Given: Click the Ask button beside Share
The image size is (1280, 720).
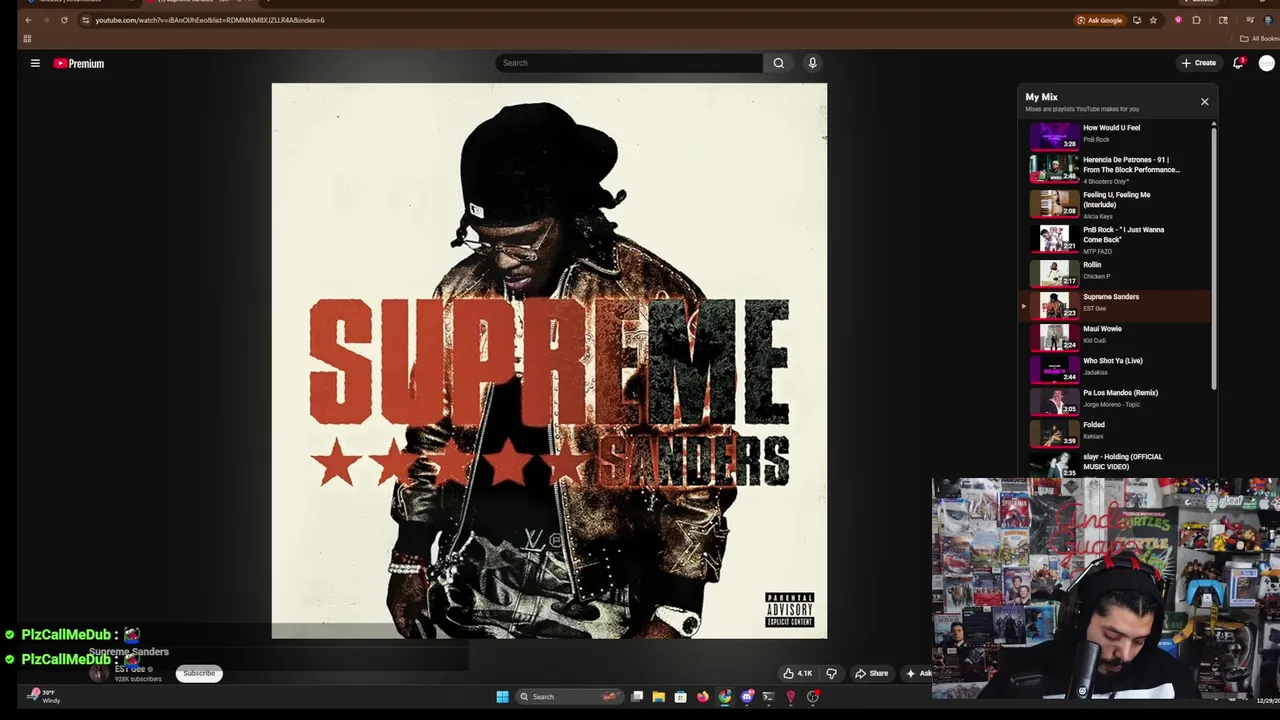Looking at the screenshot, I should tap(918, 674).
